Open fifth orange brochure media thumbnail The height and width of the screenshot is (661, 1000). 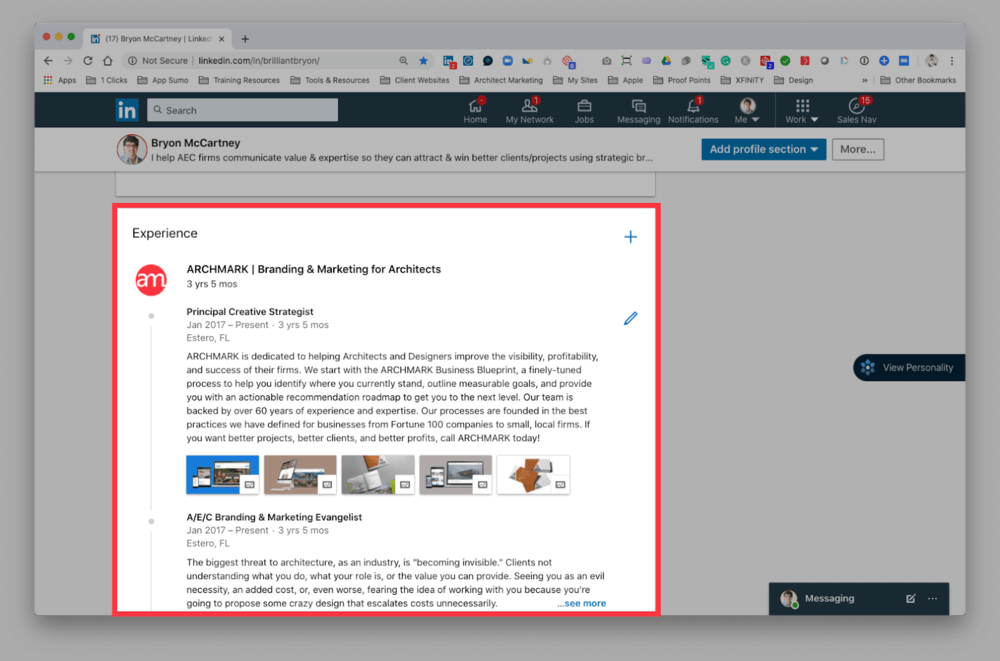click(x=533, y=475)
